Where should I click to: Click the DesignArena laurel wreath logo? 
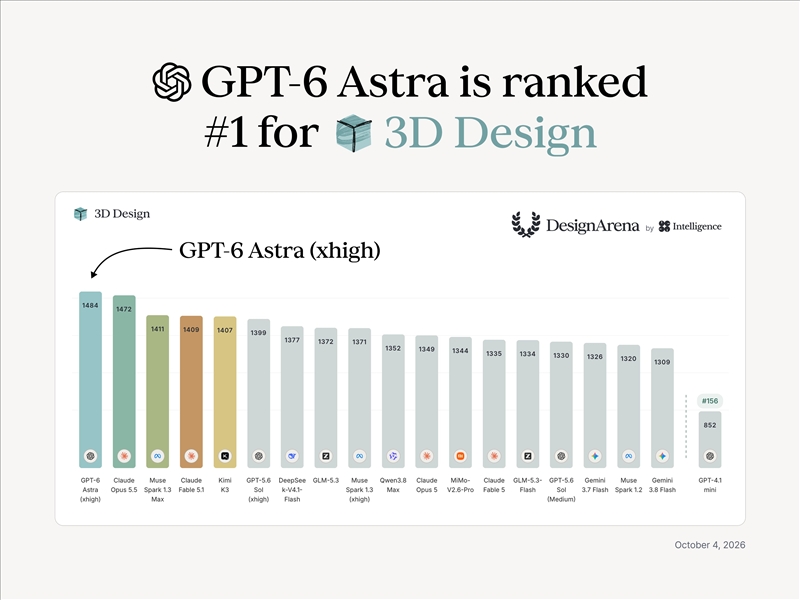526,224
